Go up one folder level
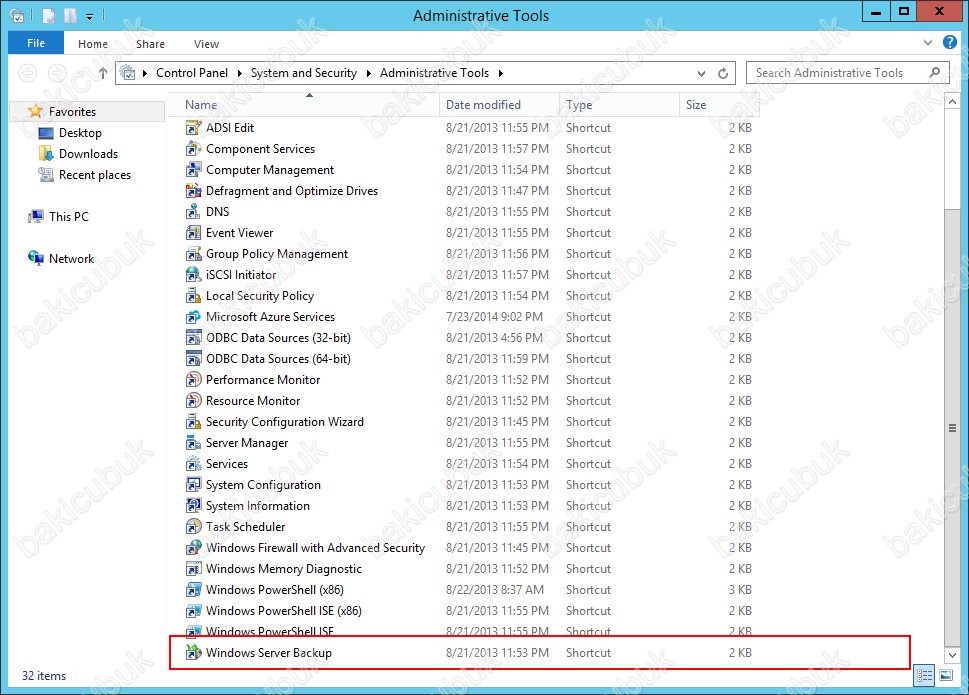This screenshot has height=695, width=969. (103, 73)
